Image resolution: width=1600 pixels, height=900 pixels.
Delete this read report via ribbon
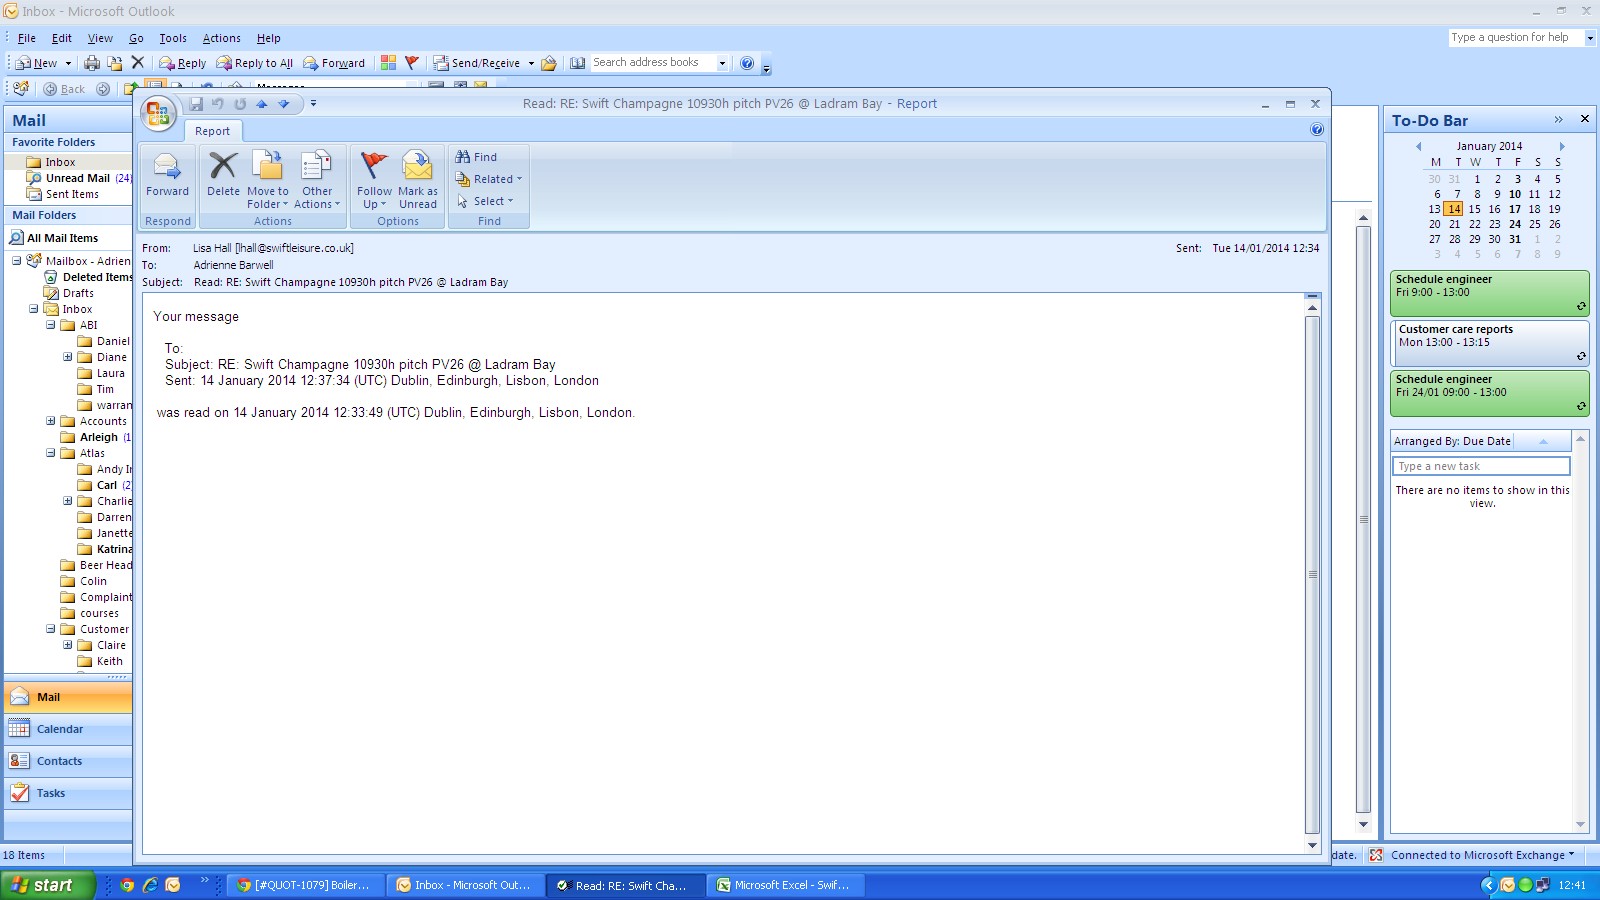coord(223,174)
